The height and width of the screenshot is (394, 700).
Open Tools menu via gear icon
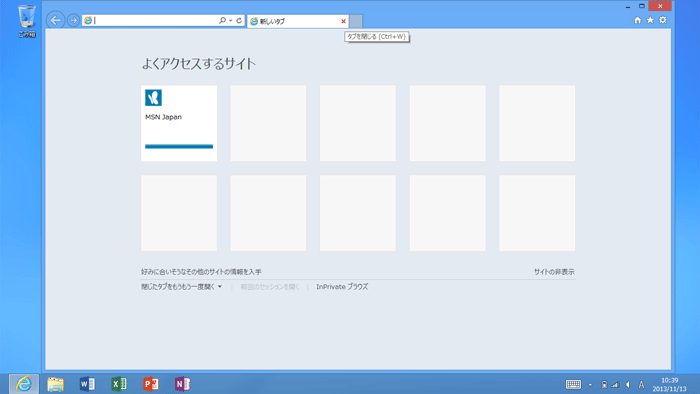tap(663, 20)
